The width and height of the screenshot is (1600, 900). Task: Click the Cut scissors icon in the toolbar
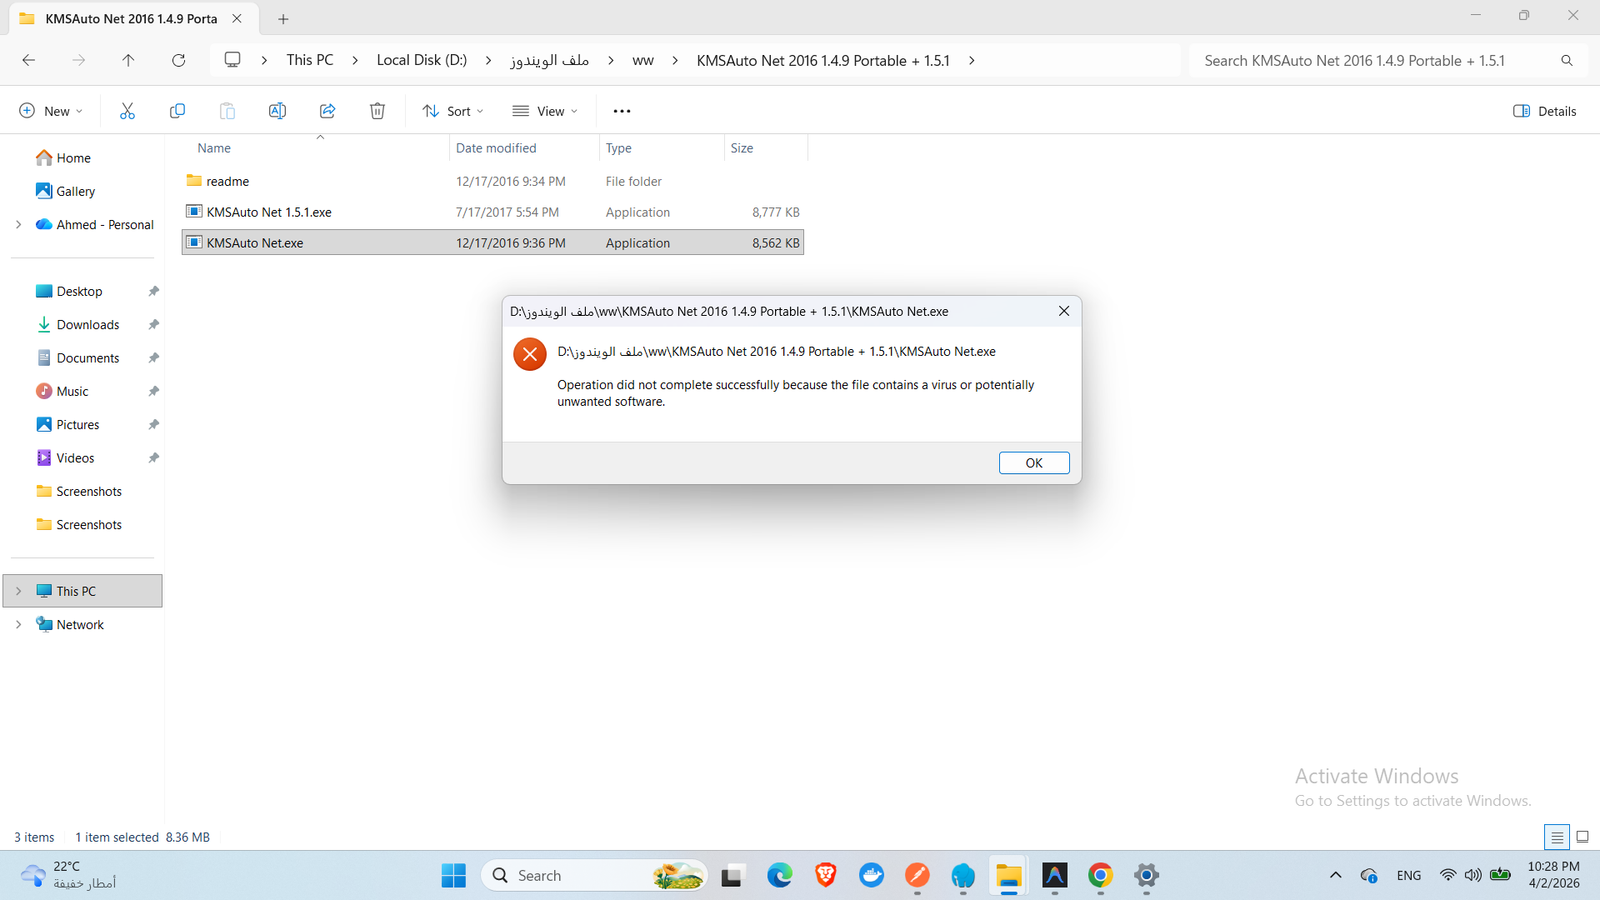pos(127,111)
